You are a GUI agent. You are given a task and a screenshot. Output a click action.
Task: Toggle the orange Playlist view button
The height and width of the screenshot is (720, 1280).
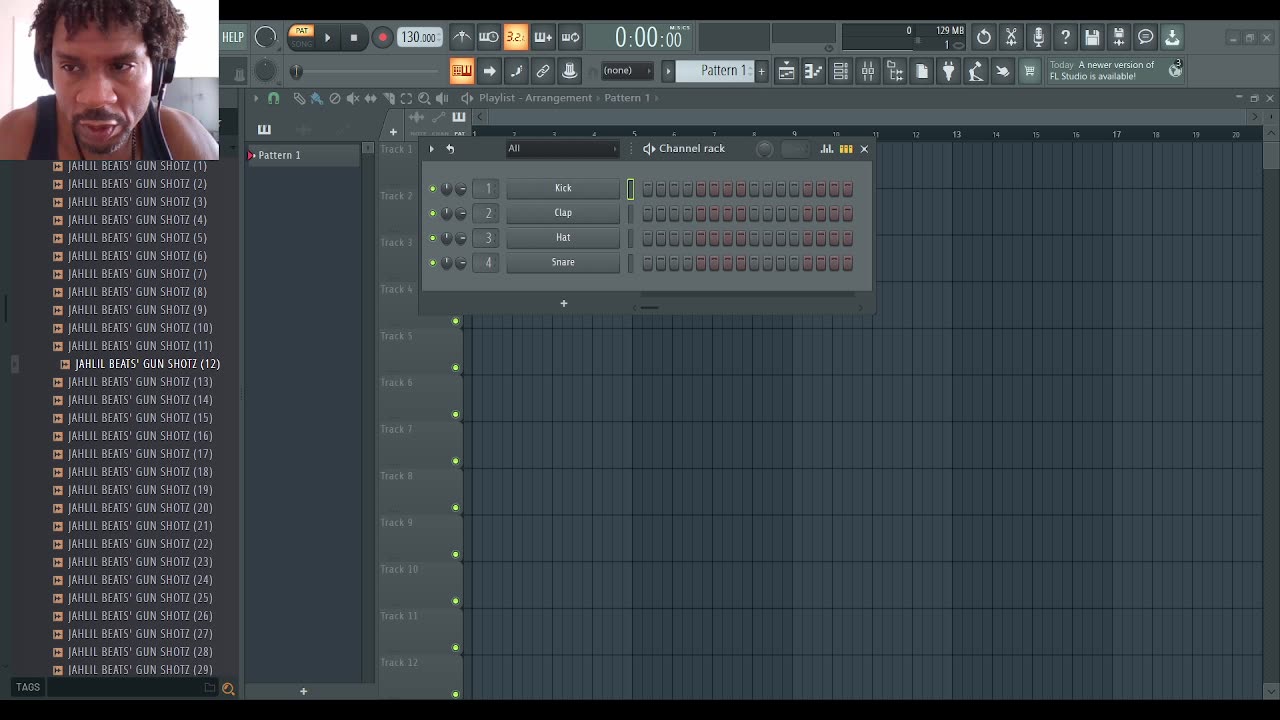click(x=461, y=70)
